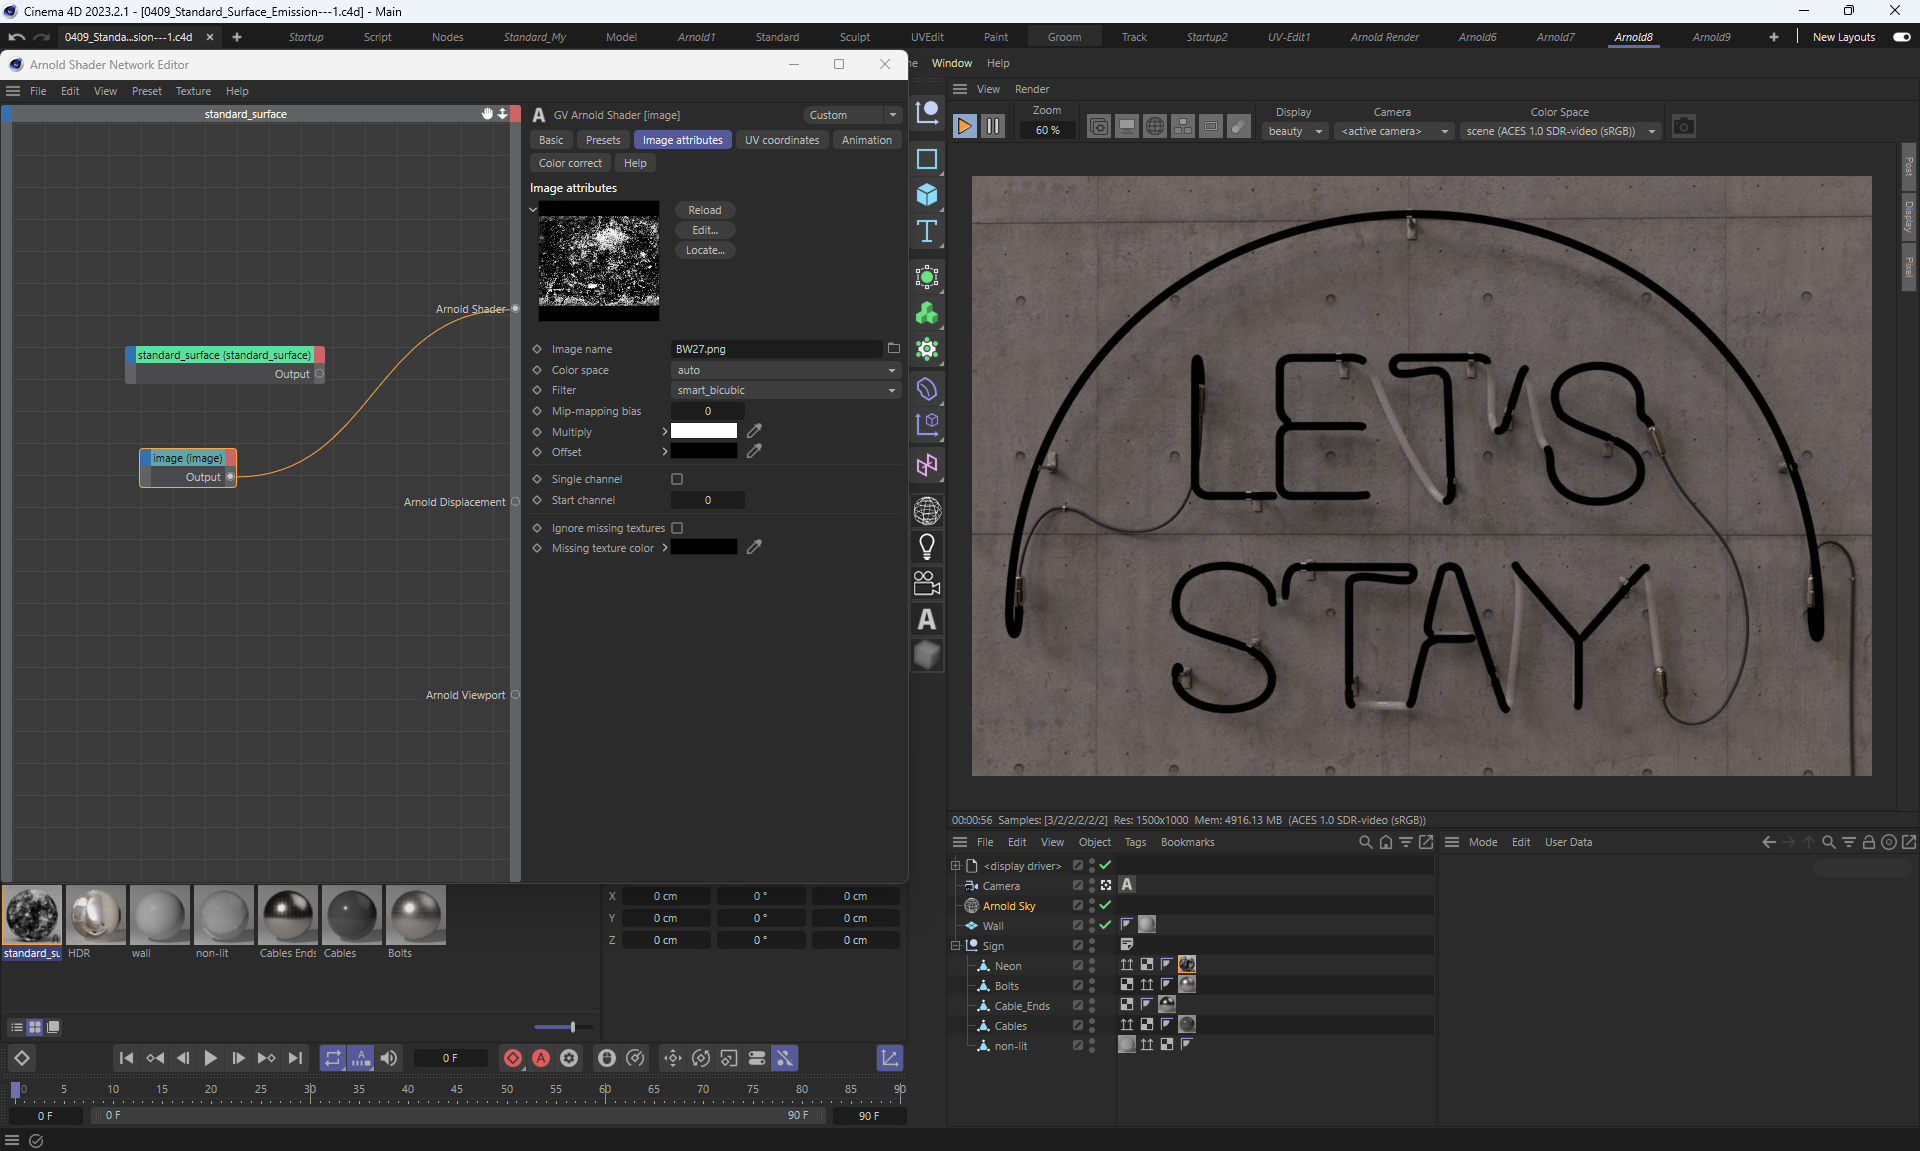This screenshot has height=1151, width=1920.
Task: Click the Reload button
Action: (x=704, y=210)
